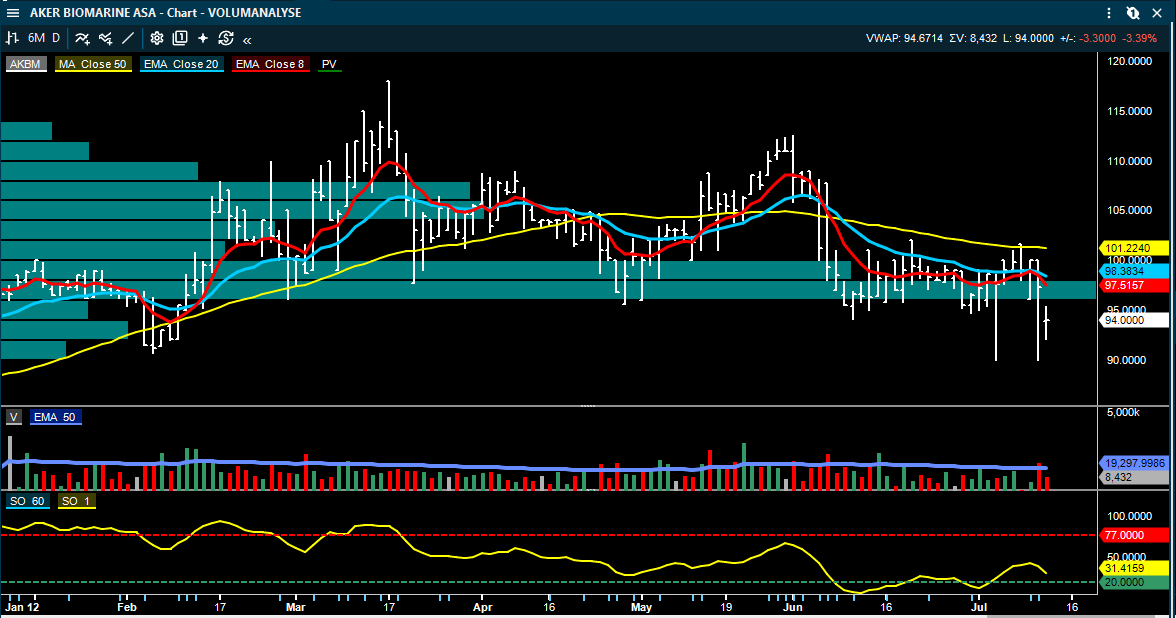Click the VWAP: 94.6714 readout
Image resolution: width=1176 pixels, height=618 pixels.
pyautogui.click(x=904, y=38)
